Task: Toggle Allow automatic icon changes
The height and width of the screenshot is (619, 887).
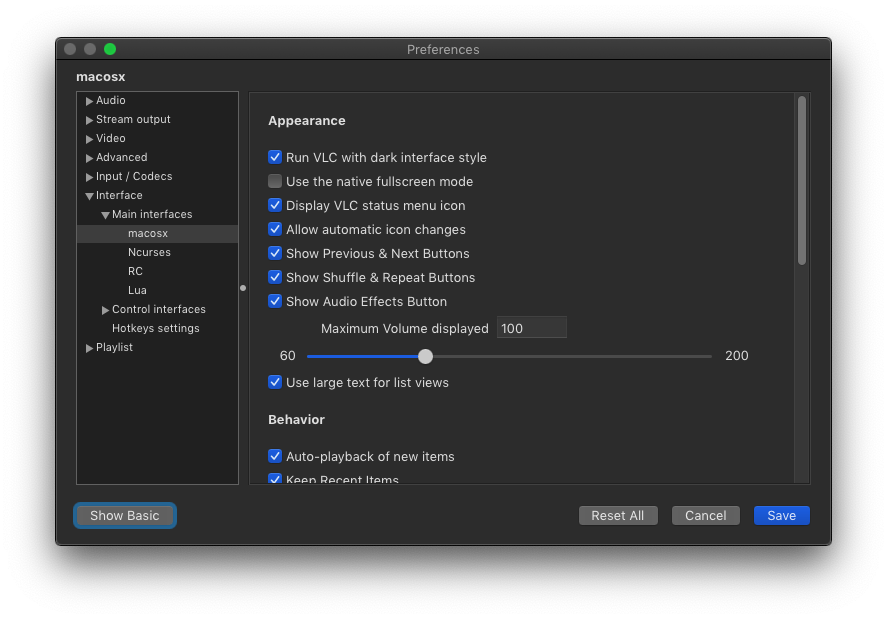Action: [275, 229]
